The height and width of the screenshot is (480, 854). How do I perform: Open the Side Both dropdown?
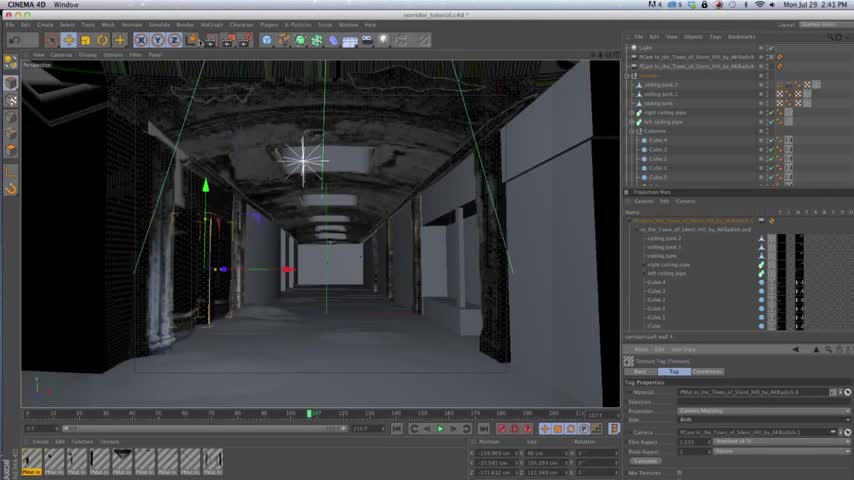tap(764, 420)
